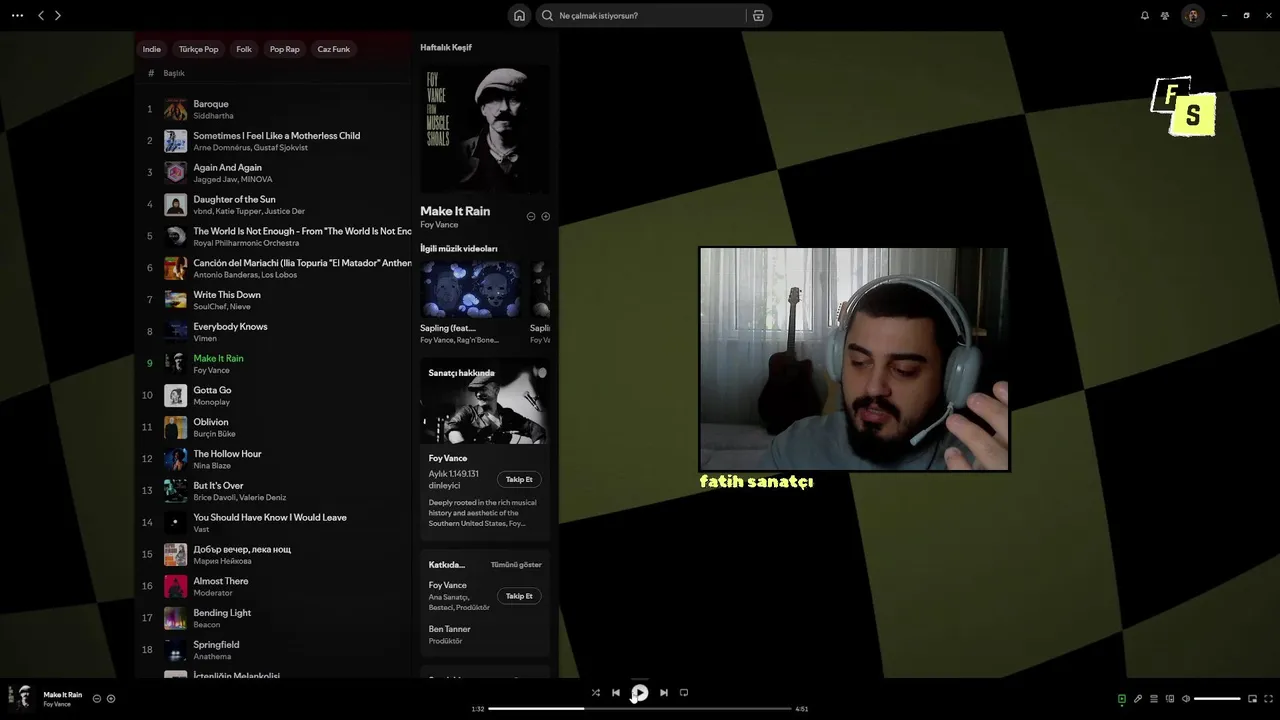Open the connect to a device icon

click(x=1170, y=699)
